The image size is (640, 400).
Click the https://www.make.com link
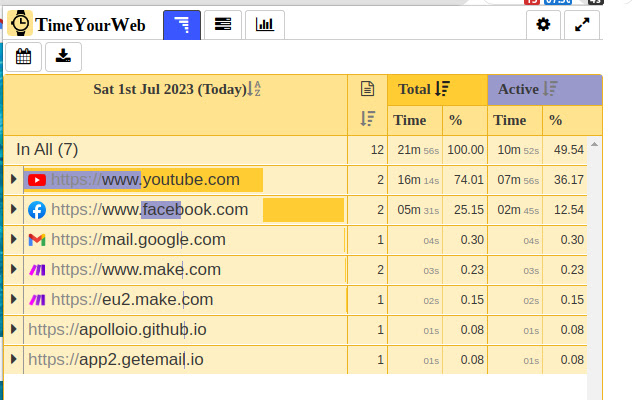136,270
